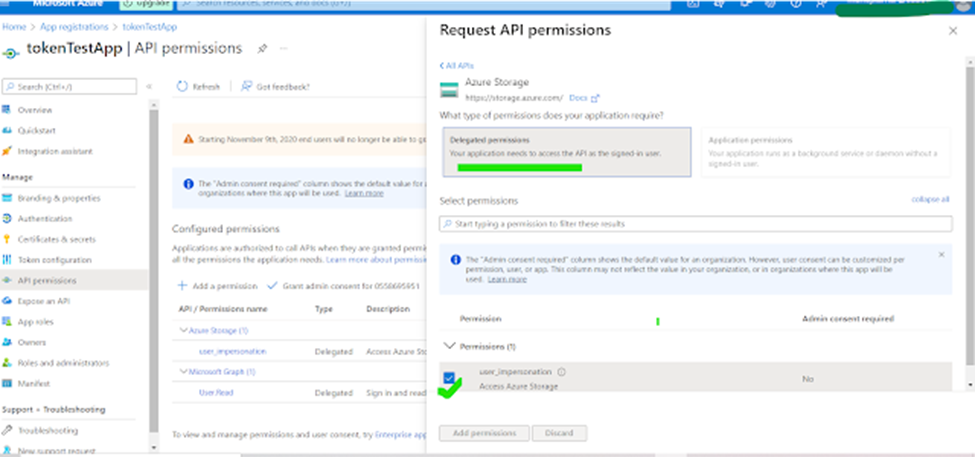Open the more options ellipsis by title
975x457 pixels.
pyautogui.click(x=284, y=48)
